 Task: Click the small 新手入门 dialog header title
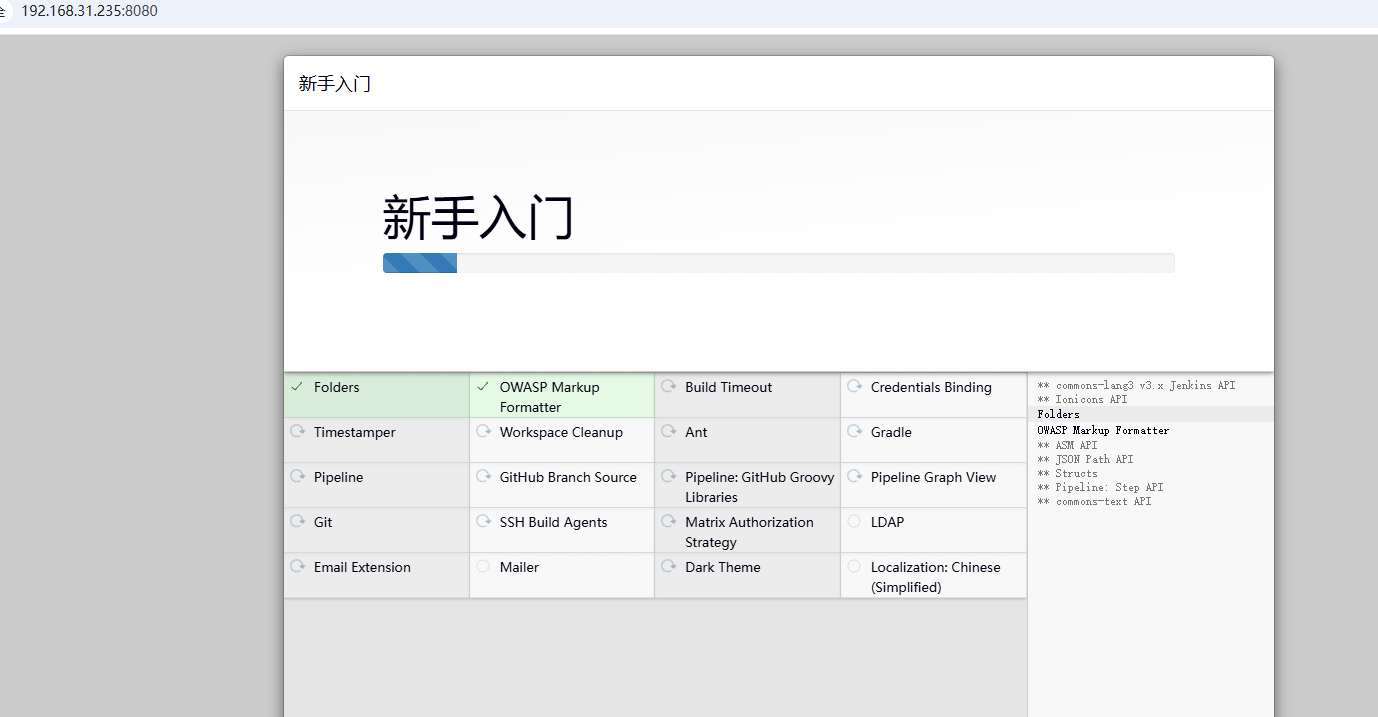point(334,84)
